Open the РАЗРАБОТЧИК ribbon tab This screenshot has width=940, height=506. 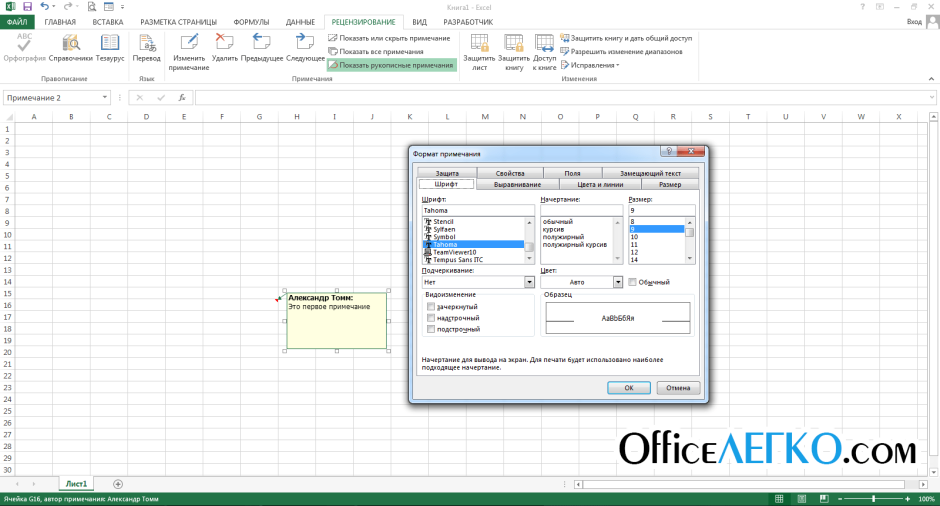[x=468, y=22]
